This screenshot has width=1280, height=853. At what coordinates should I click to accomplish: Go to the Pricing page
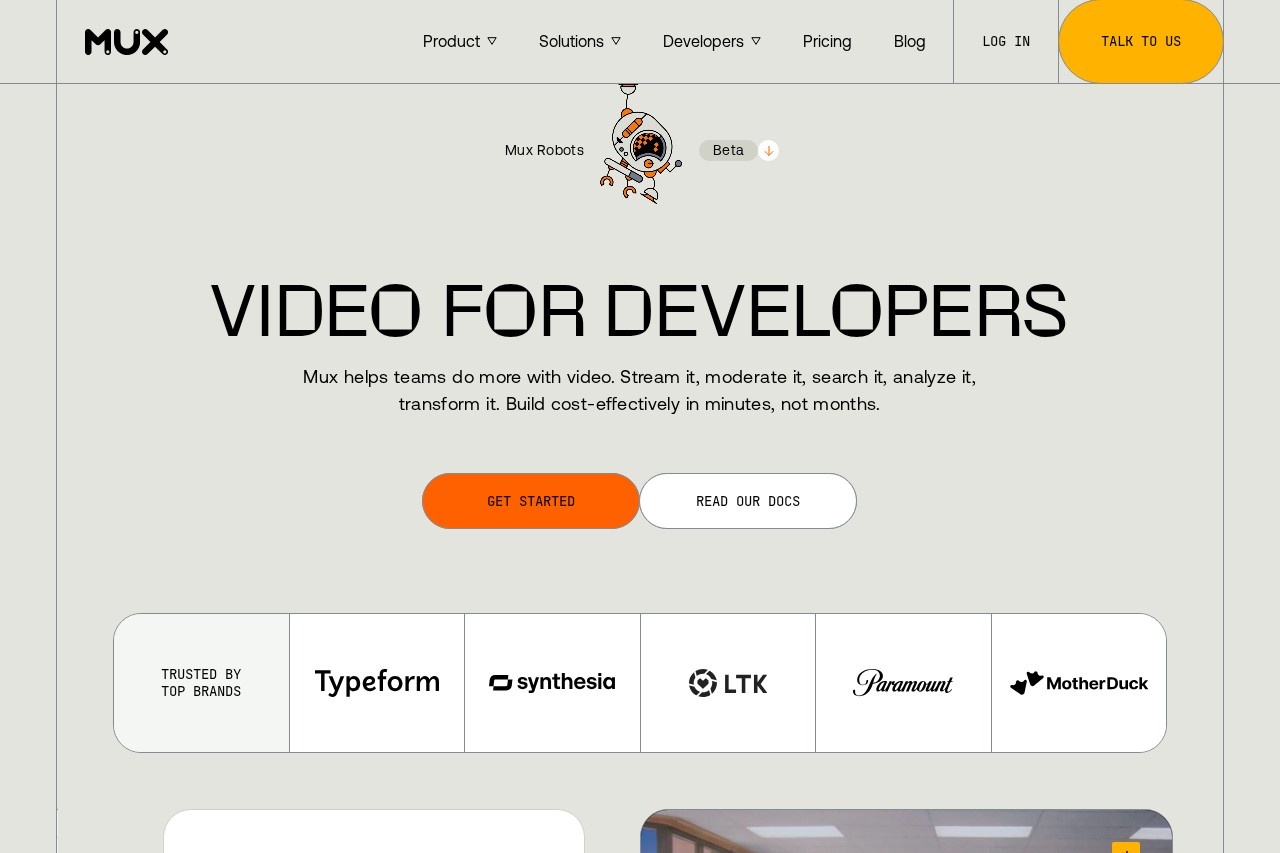[827, 42]
